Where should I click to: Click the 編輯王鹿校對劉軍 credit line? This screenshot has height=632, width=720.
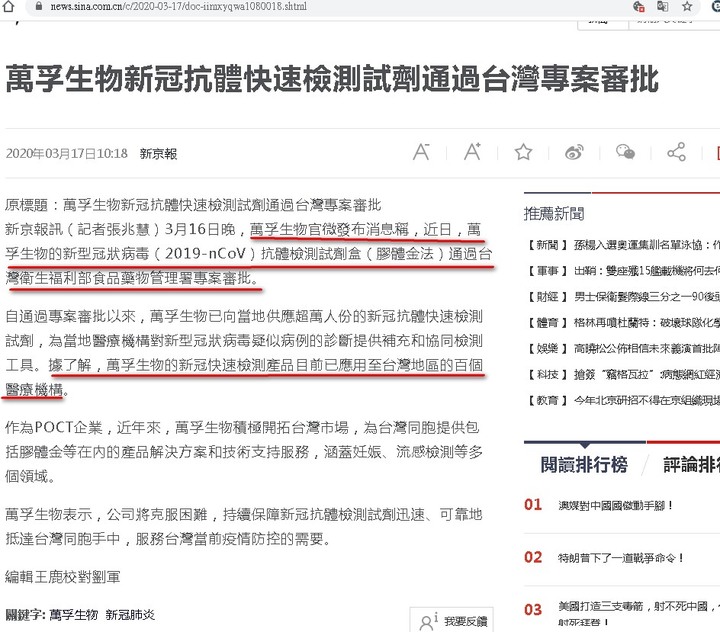tap(62, 577)
